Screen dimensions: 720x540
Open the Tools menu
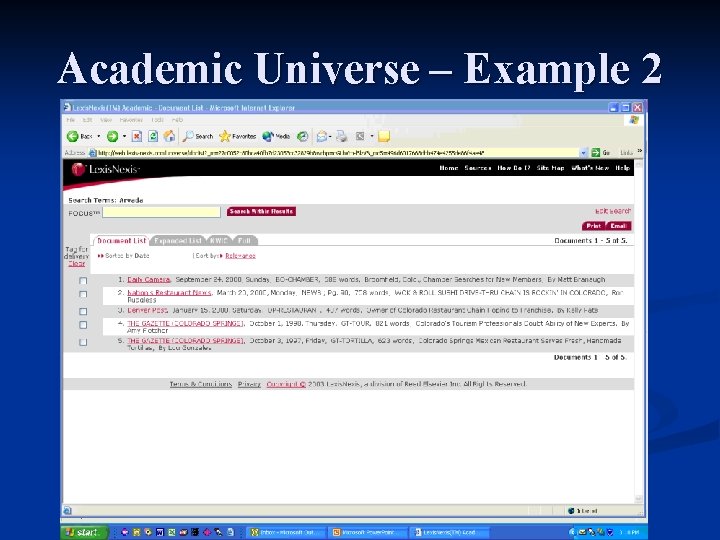(158, 120)
